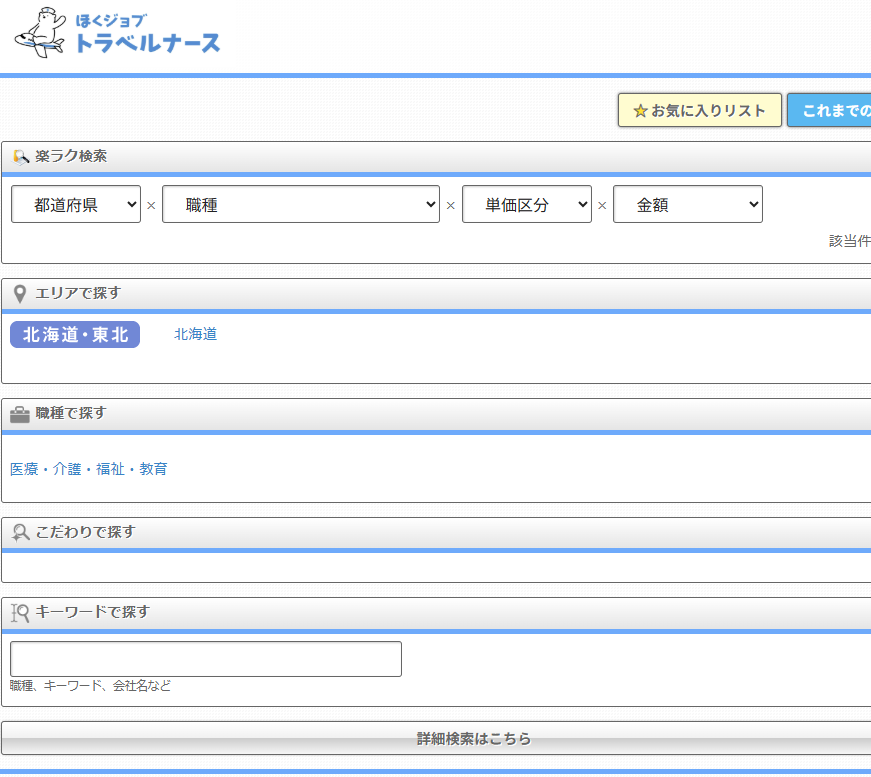Viewport: 871px width, 777px height.
Task: Click the ほくジョブ トラベルナース logo
Action: click(x=117, y=35)
